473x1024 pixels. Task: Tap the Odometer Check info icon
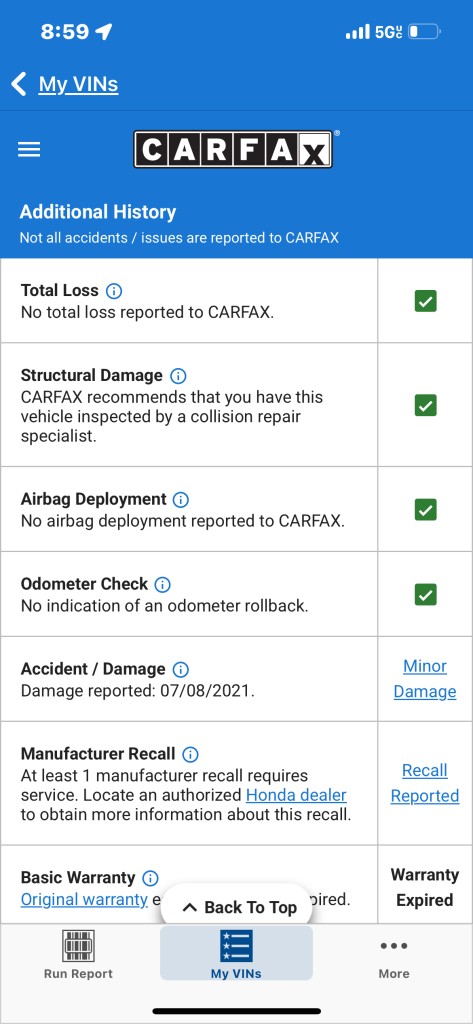point(162,584)
